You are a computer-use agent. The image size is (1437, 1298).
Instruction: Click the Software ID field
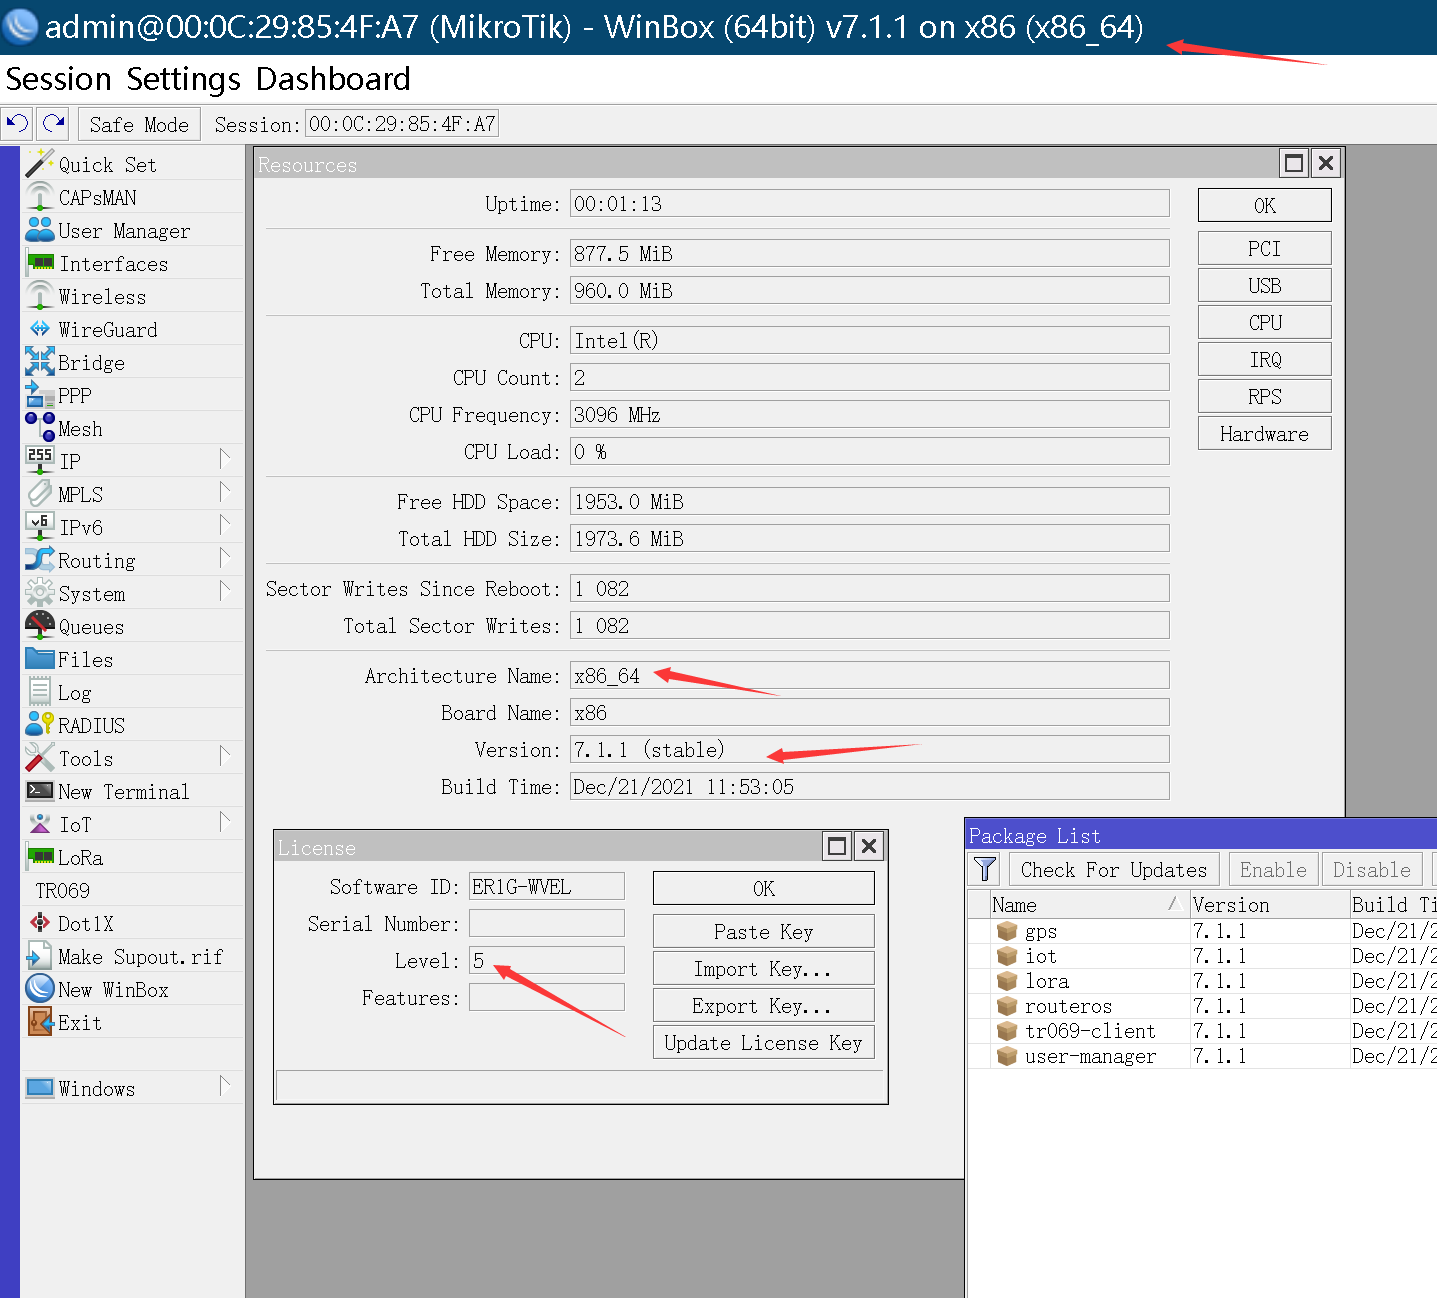pyautogui.click(x=547, y=886)
